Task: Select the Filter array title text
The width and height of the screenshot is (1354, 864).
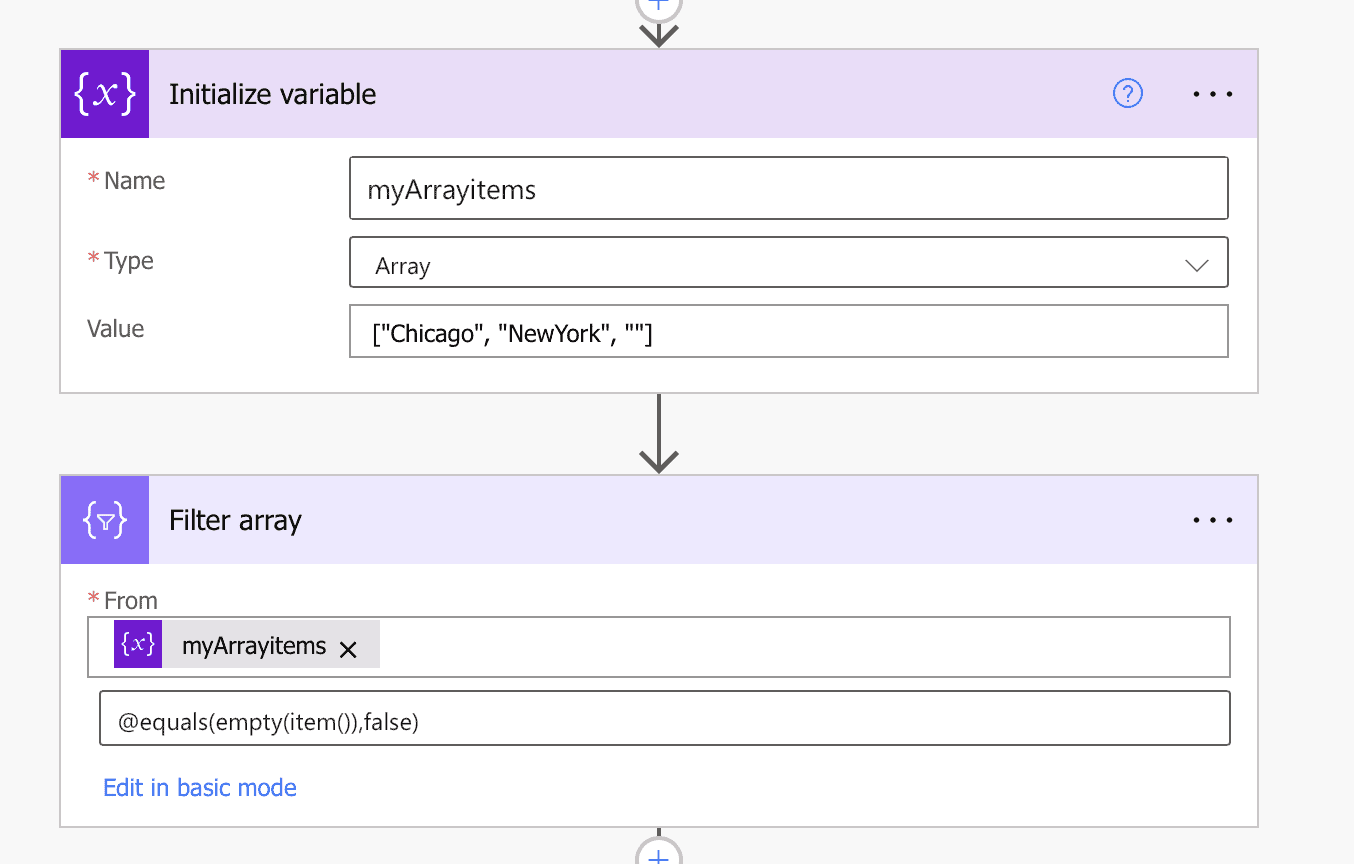Action: [x=234, y=520]
